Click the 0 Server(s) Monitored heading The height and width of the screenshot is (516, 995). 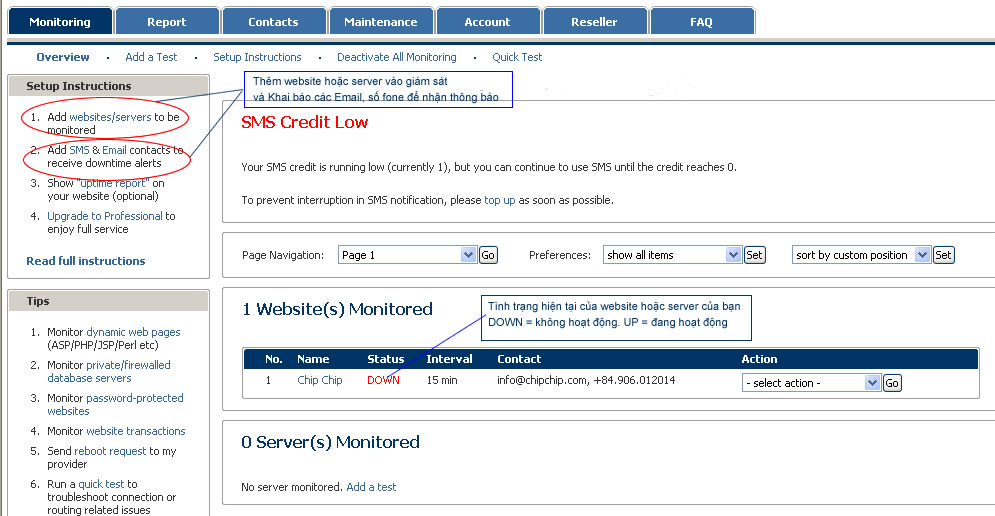click(331, 442)
